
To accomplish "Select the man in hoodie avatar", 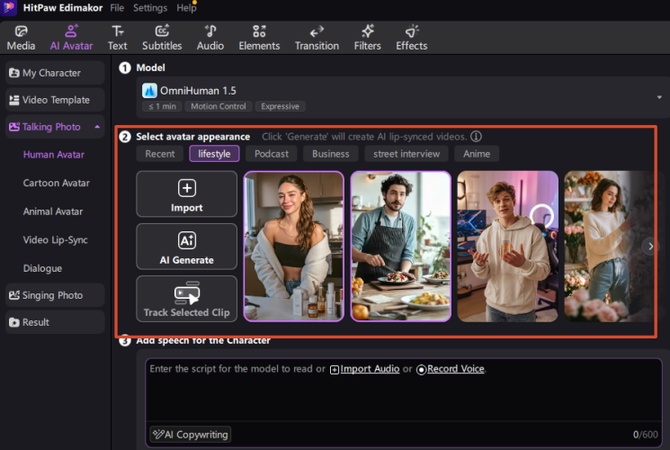I will 508,246.
